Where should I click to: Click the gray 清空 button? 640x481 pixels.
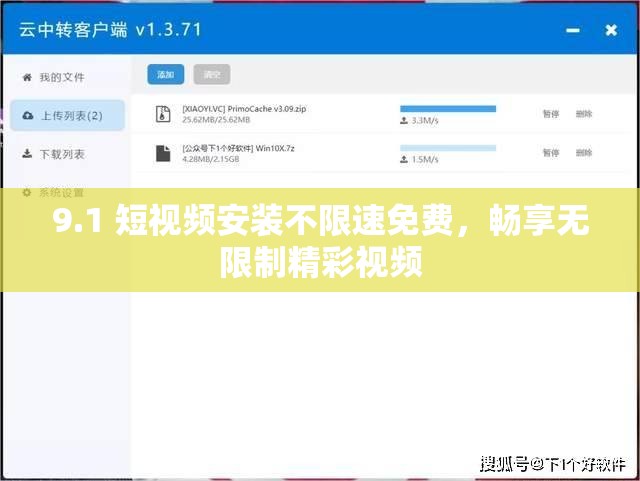tap(212, 74)
